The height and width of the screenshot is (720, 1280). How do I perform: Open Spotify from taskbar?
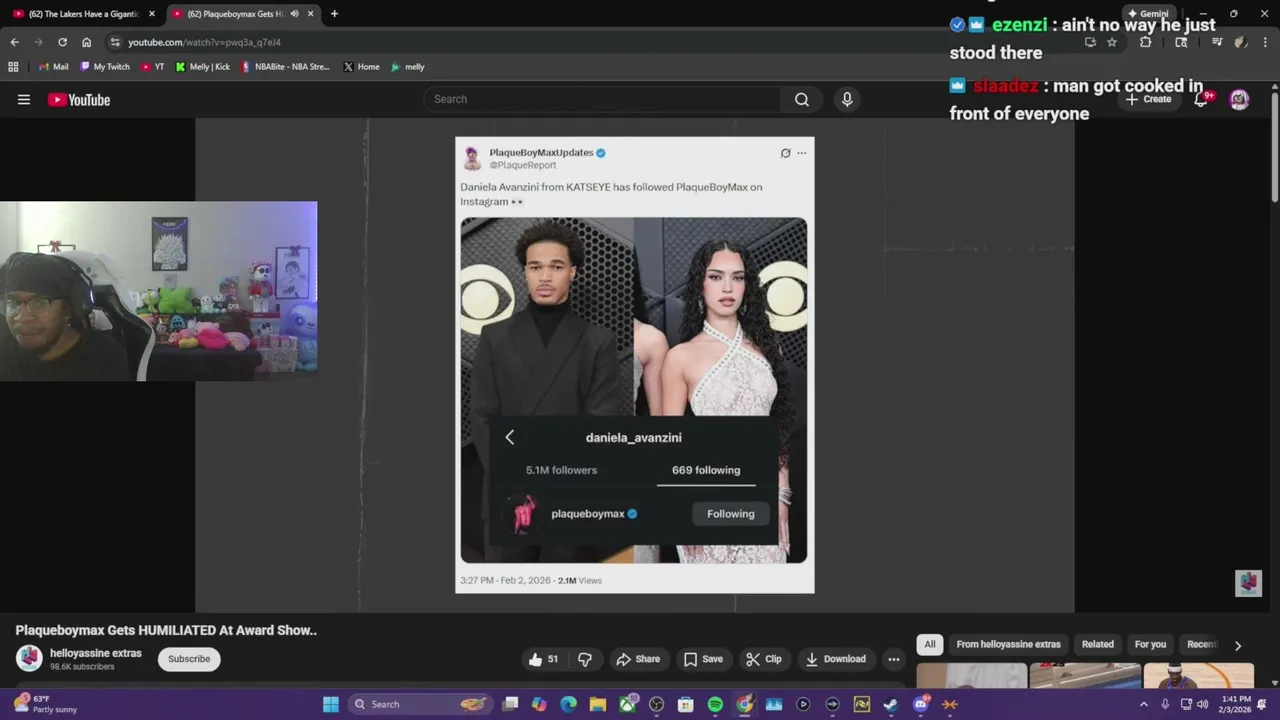click(715, 704)
